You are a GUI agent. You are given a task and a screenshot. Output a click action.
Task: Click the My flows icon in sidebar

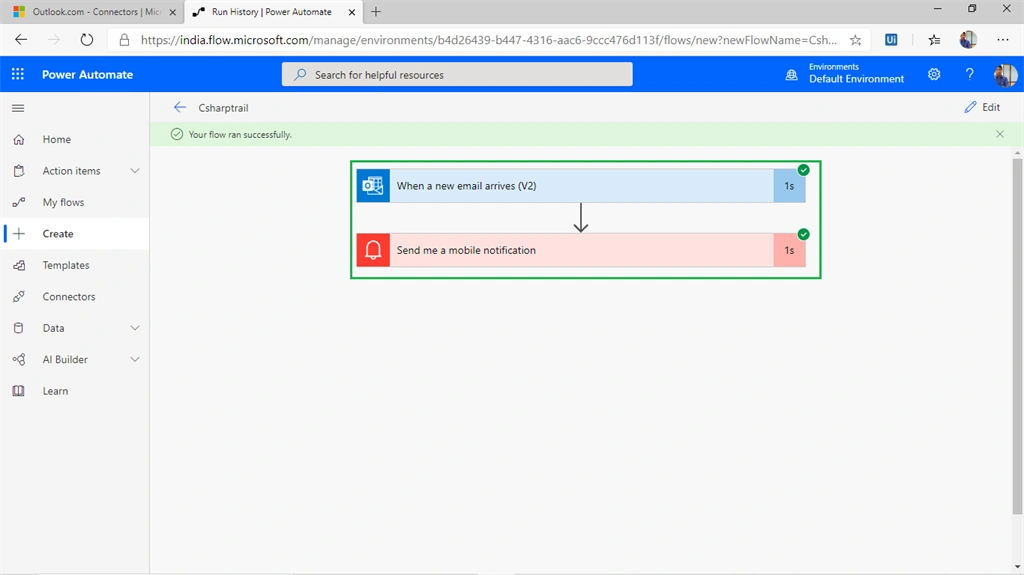point(19,202)
